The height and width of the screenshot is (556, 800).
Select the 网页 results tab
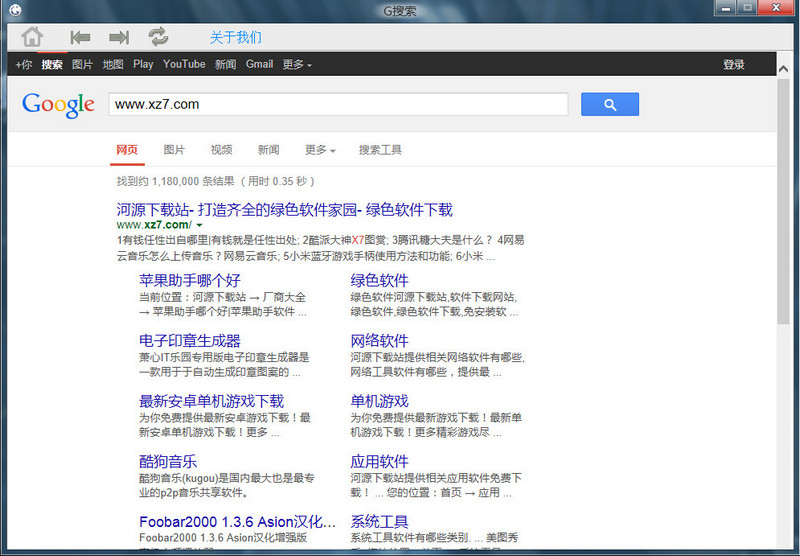[127, 149]
